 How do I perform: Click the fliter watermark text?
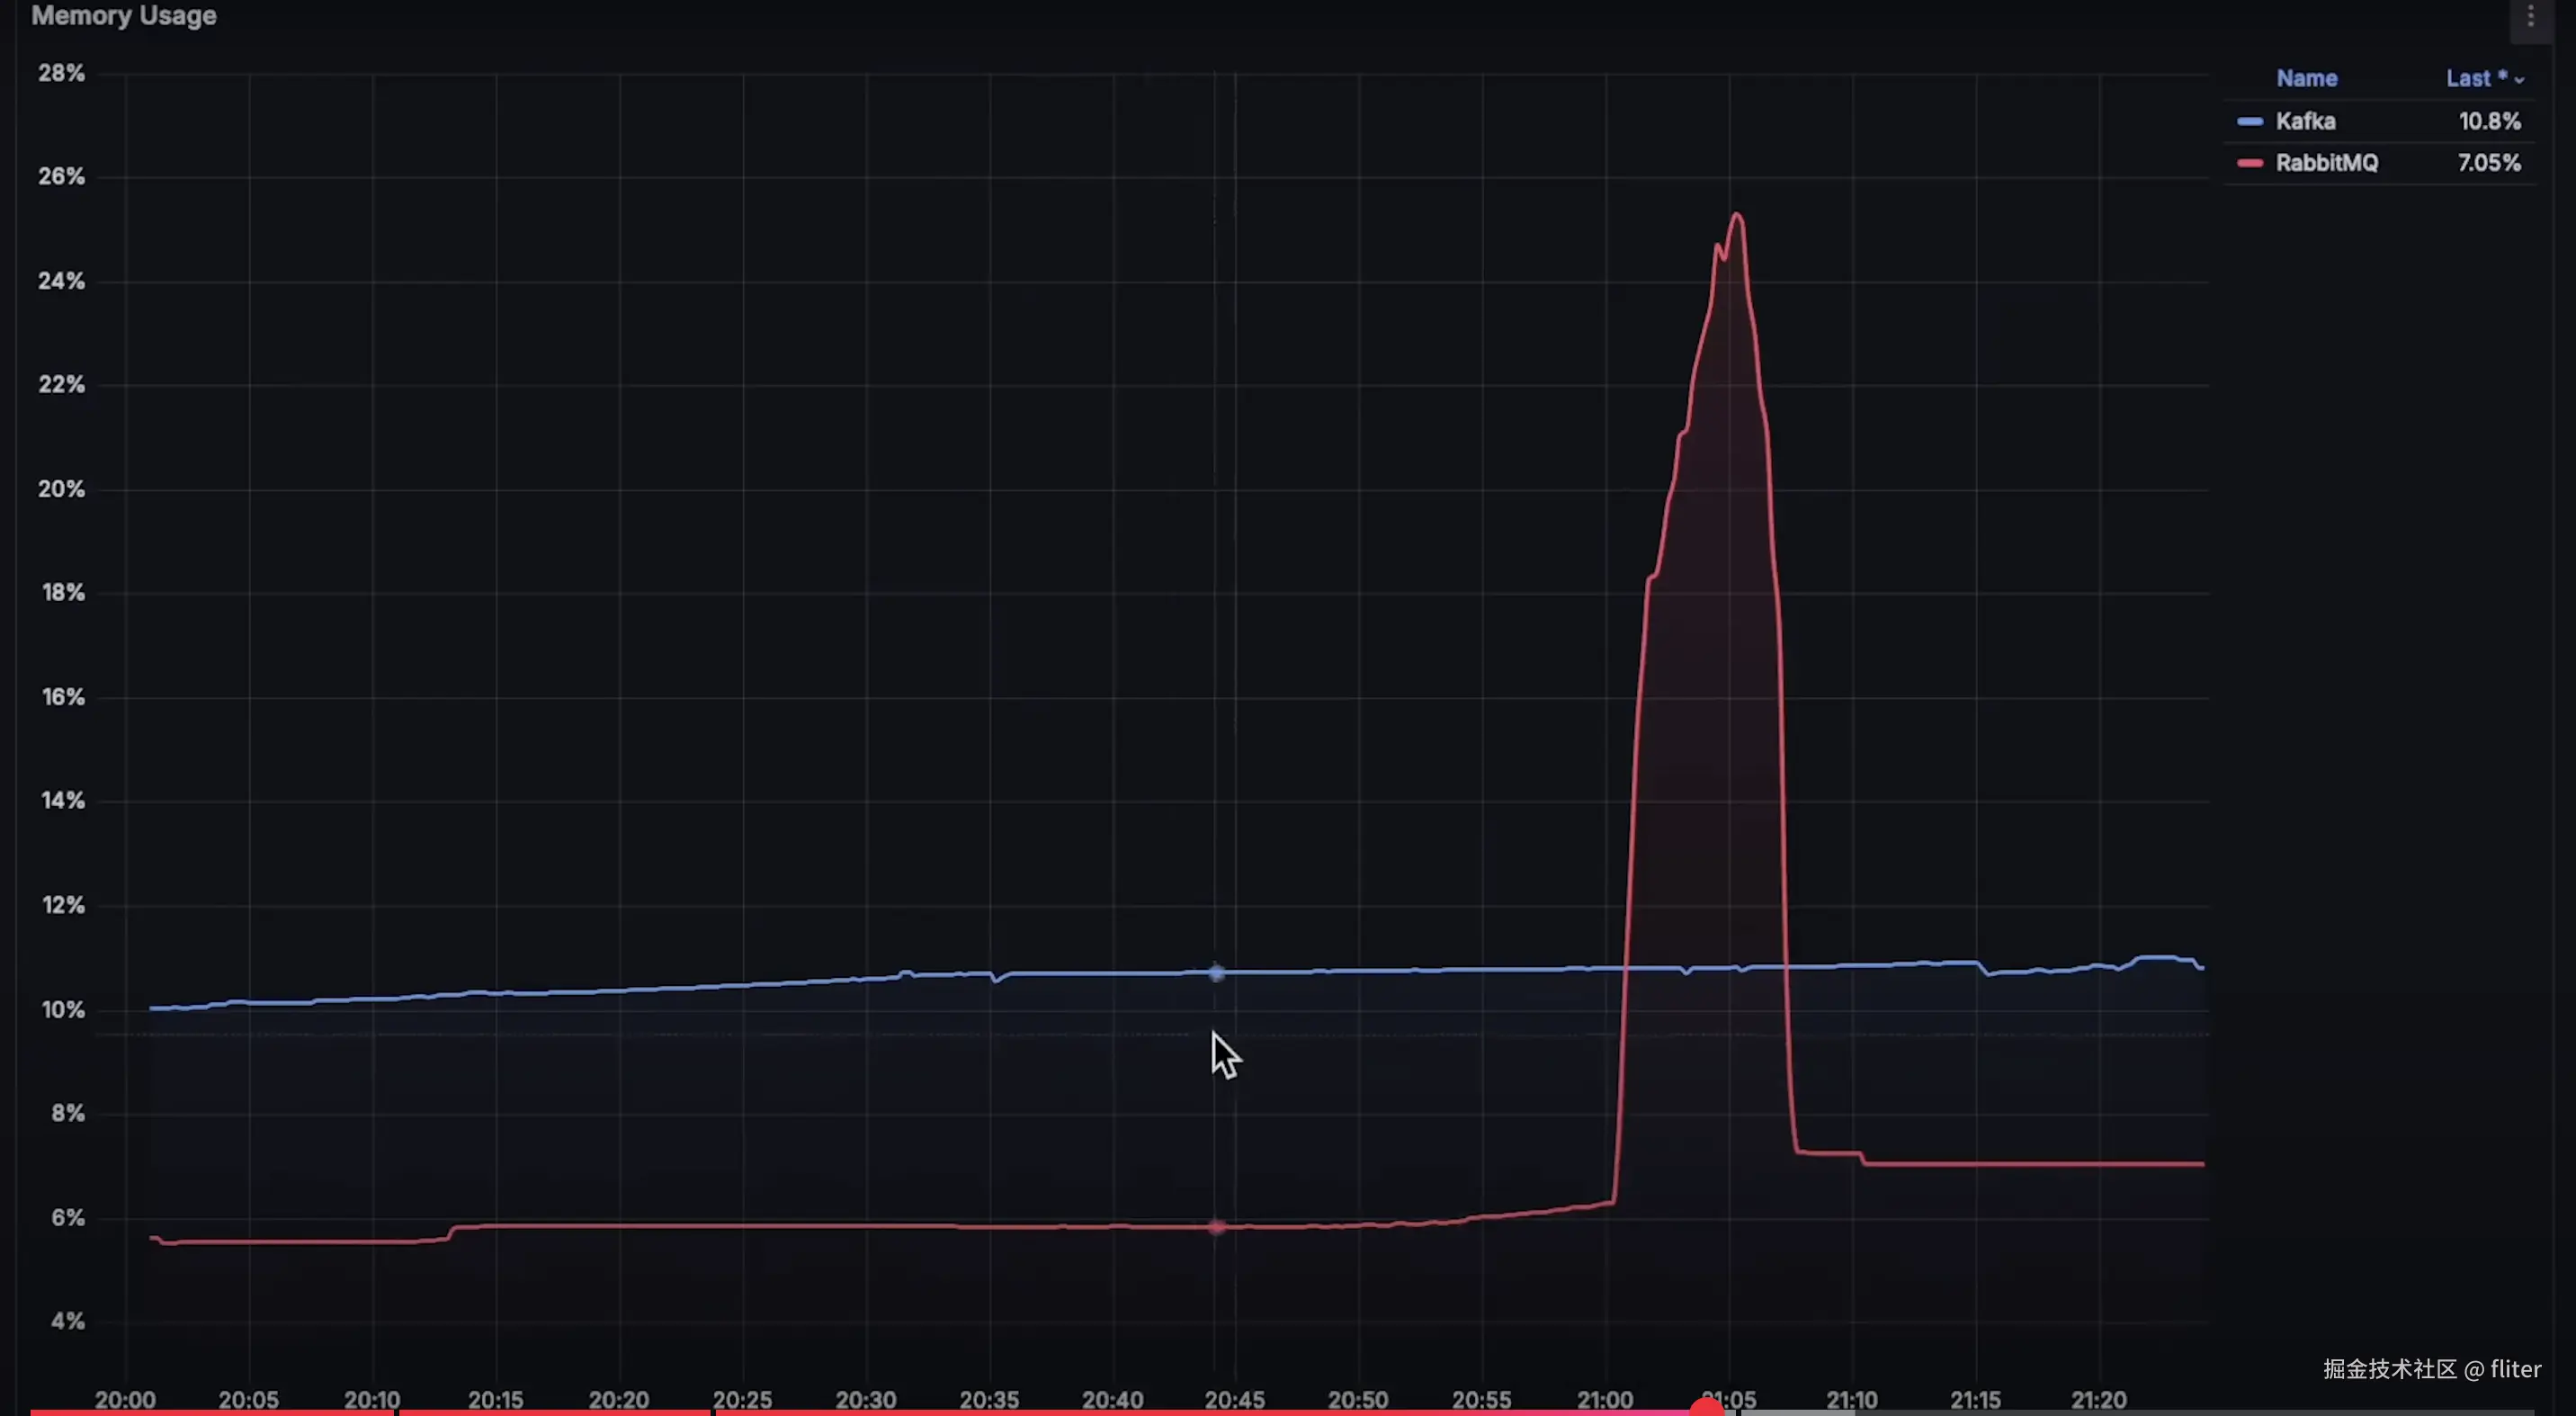pyautogui.click(x=2515, y=1369)
